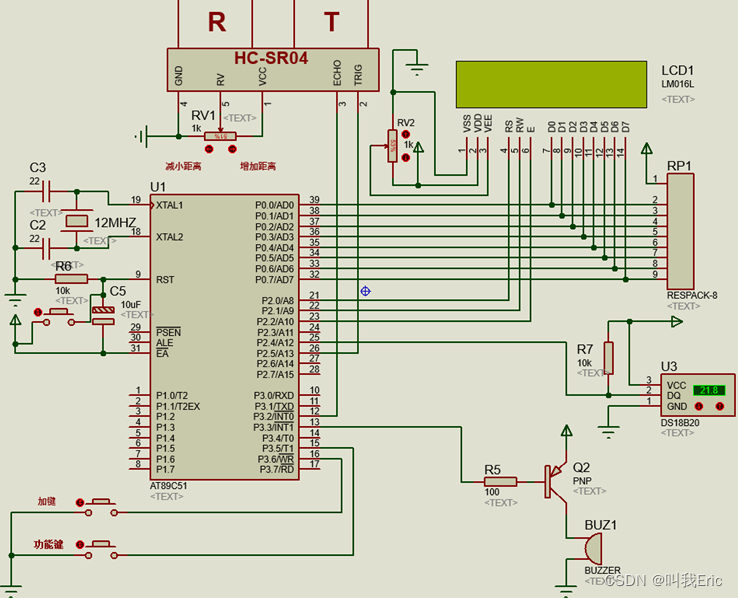Select capacitor C3 symbol
738x598 pixels.
click(46, 191)
